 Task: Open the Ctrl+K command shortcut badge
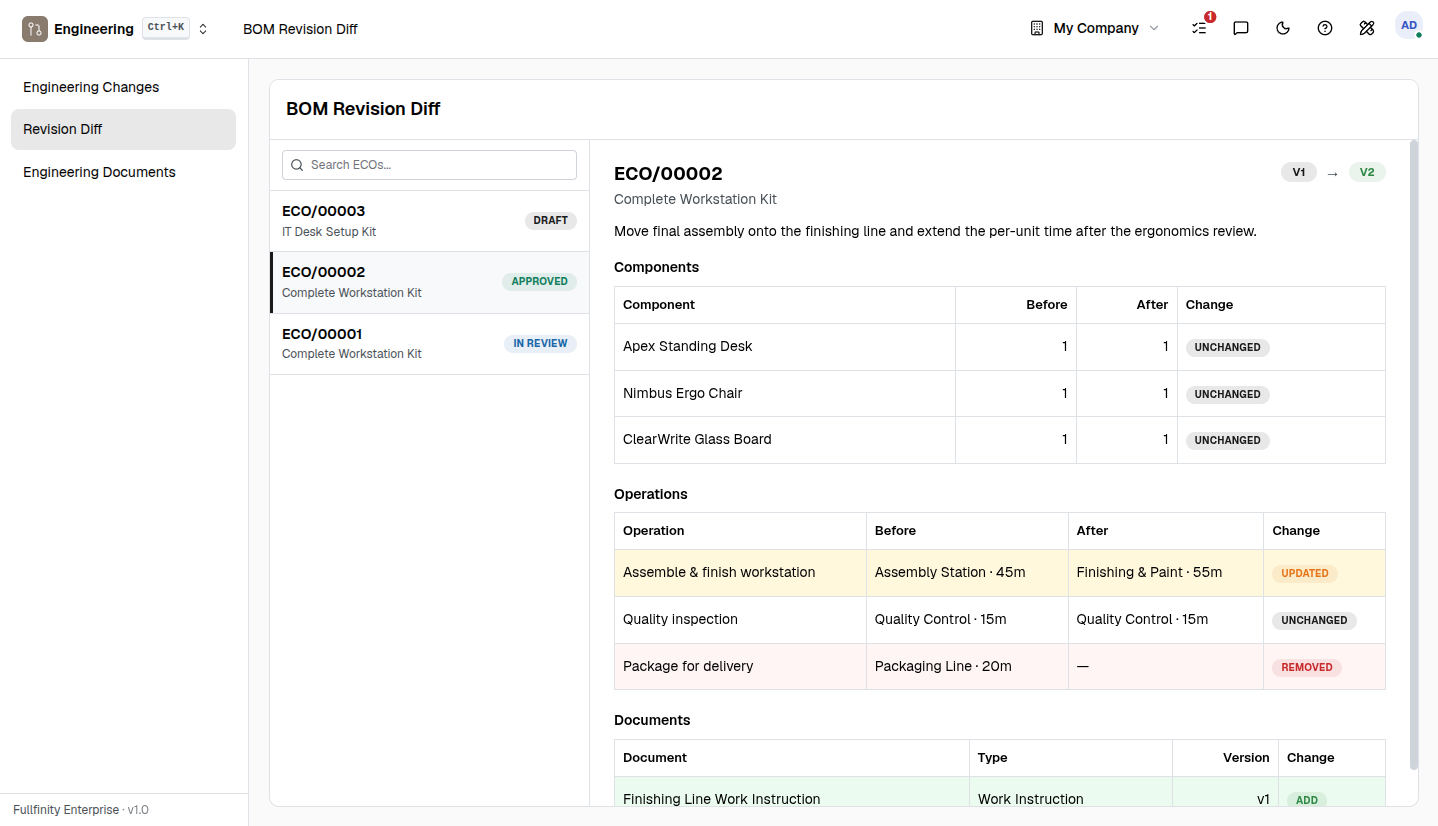pos(166,28)
